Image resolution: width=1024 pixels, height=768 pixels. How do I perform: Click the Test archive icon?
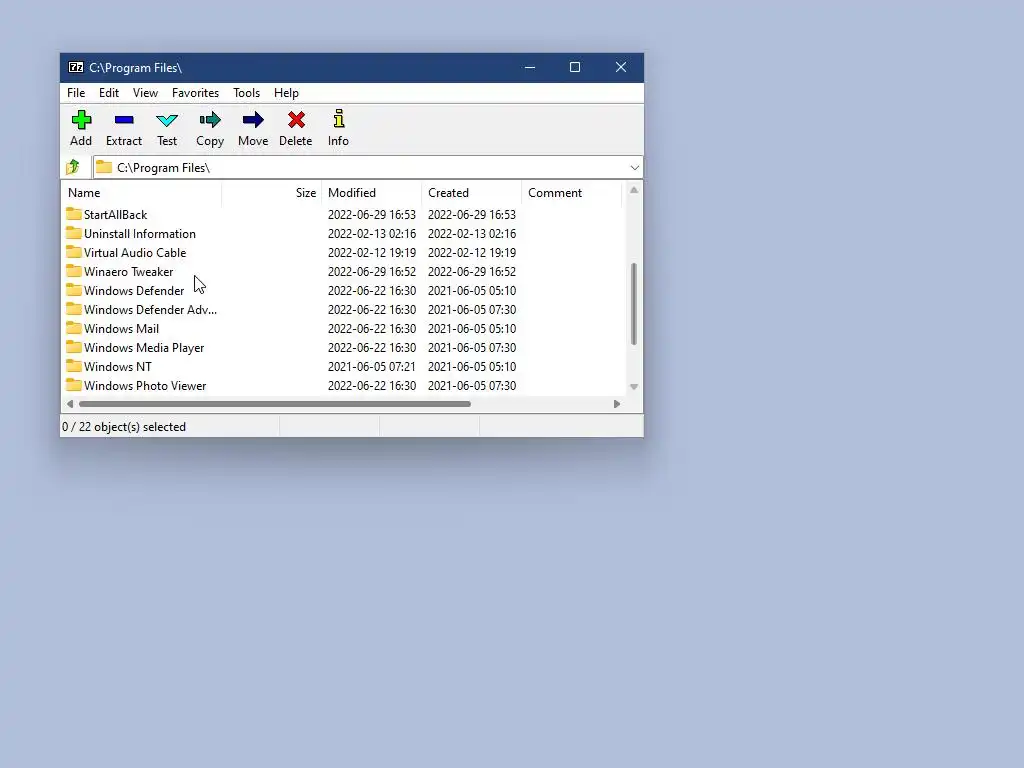pos(167,120)
